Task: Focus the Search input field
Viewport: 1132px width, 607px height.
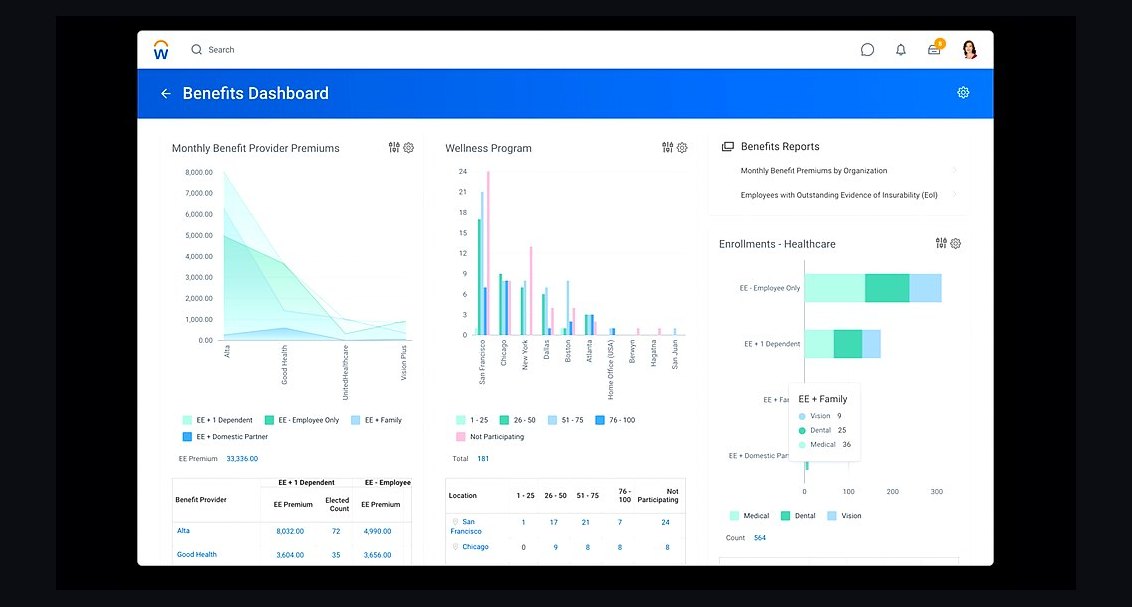Action: (x=221, y=50)
